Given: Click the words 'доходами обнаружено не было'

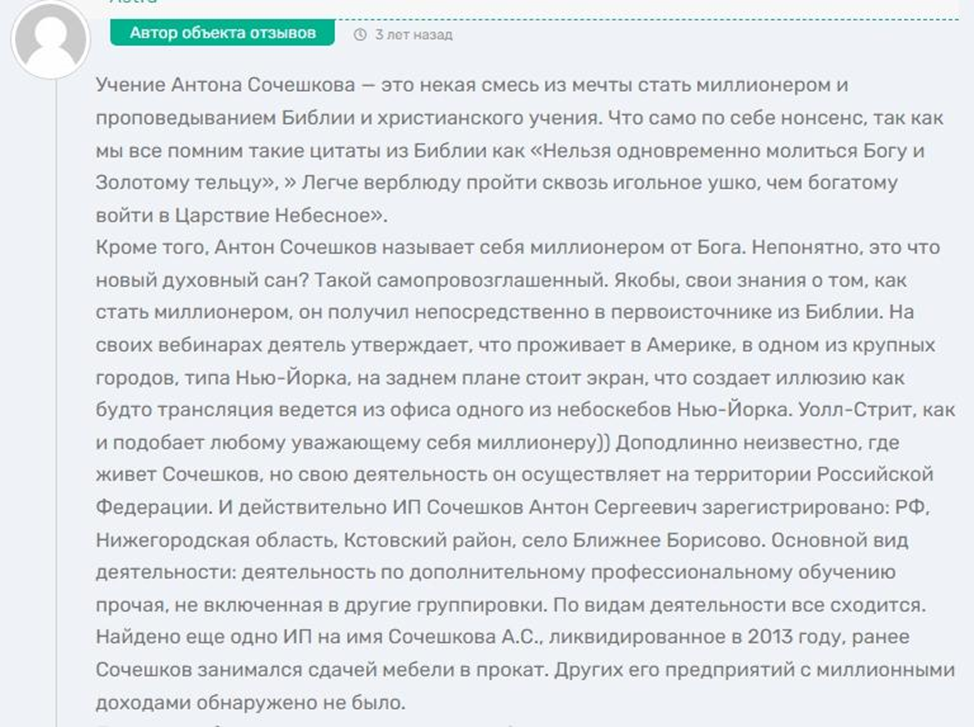Looking at the screenshot, I should click(247, 703).
